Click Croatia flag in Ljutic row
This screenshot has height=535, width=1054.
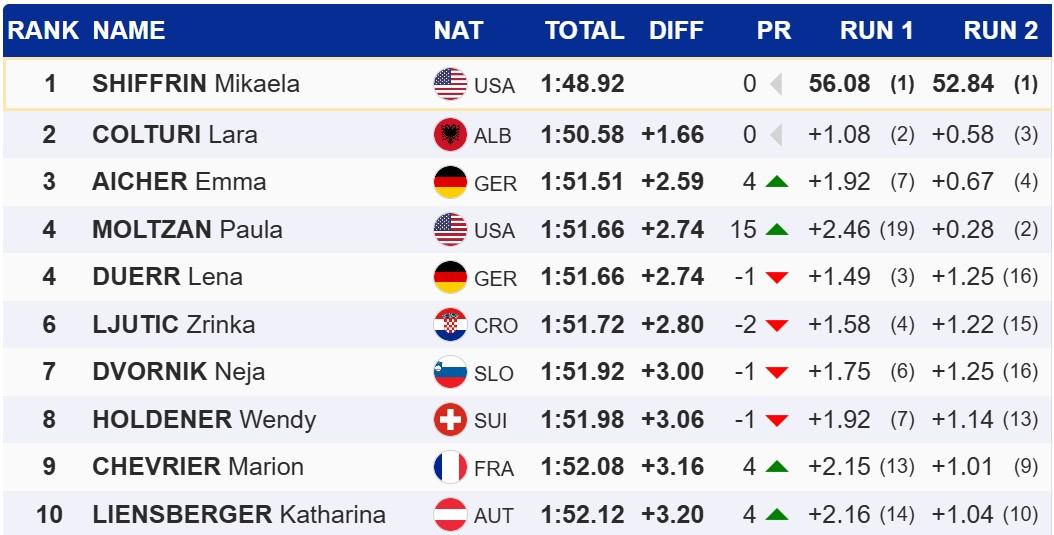450,325
